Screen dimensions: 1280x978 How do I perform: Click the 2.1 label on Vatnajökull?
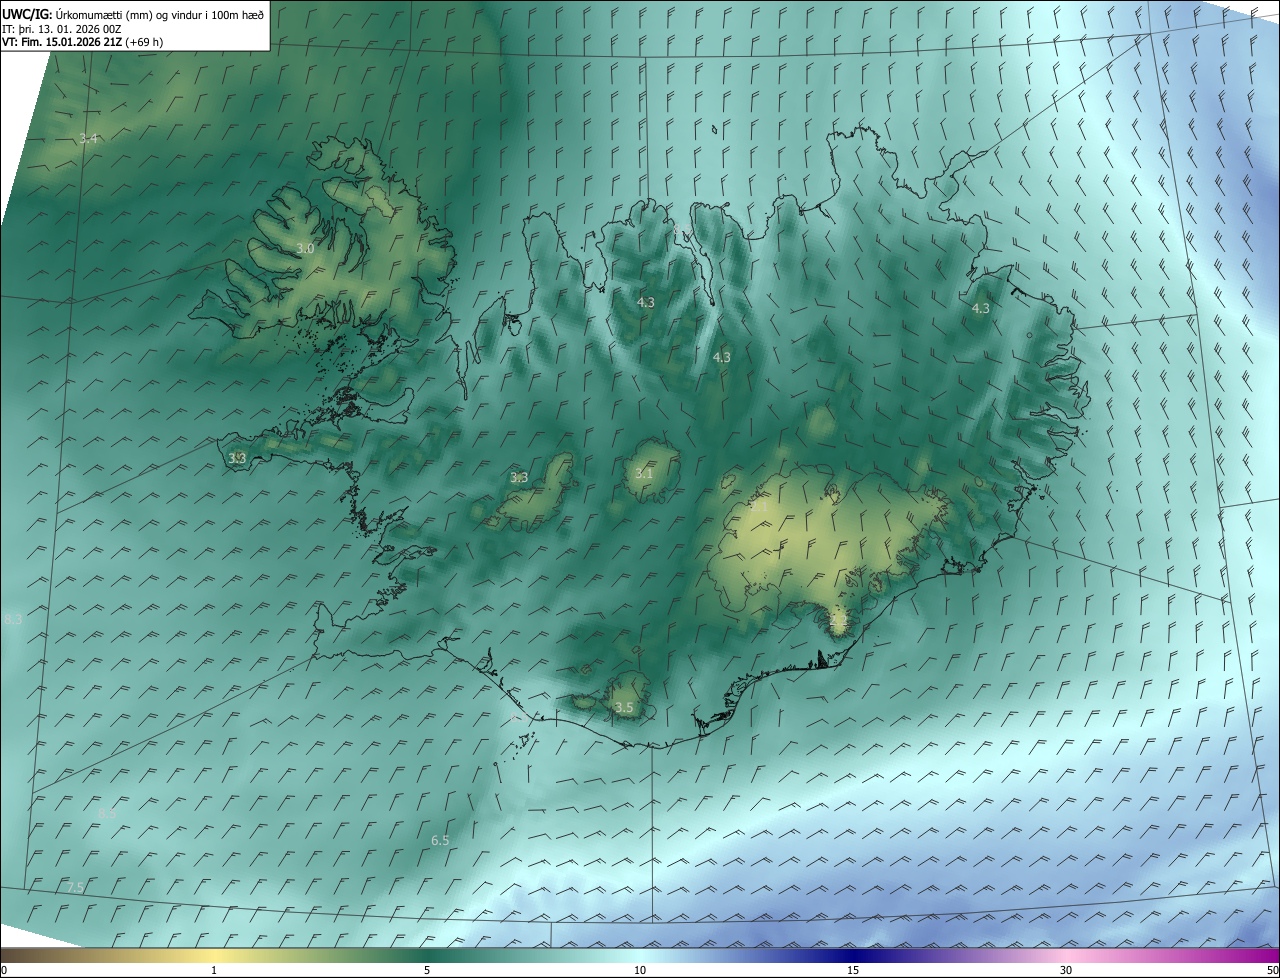click(759, 507)
